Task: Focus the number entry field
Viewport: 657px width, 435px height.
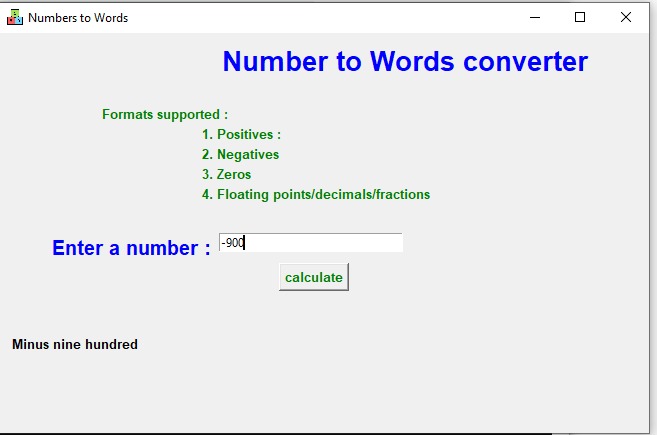Action: tap(310, 243)
